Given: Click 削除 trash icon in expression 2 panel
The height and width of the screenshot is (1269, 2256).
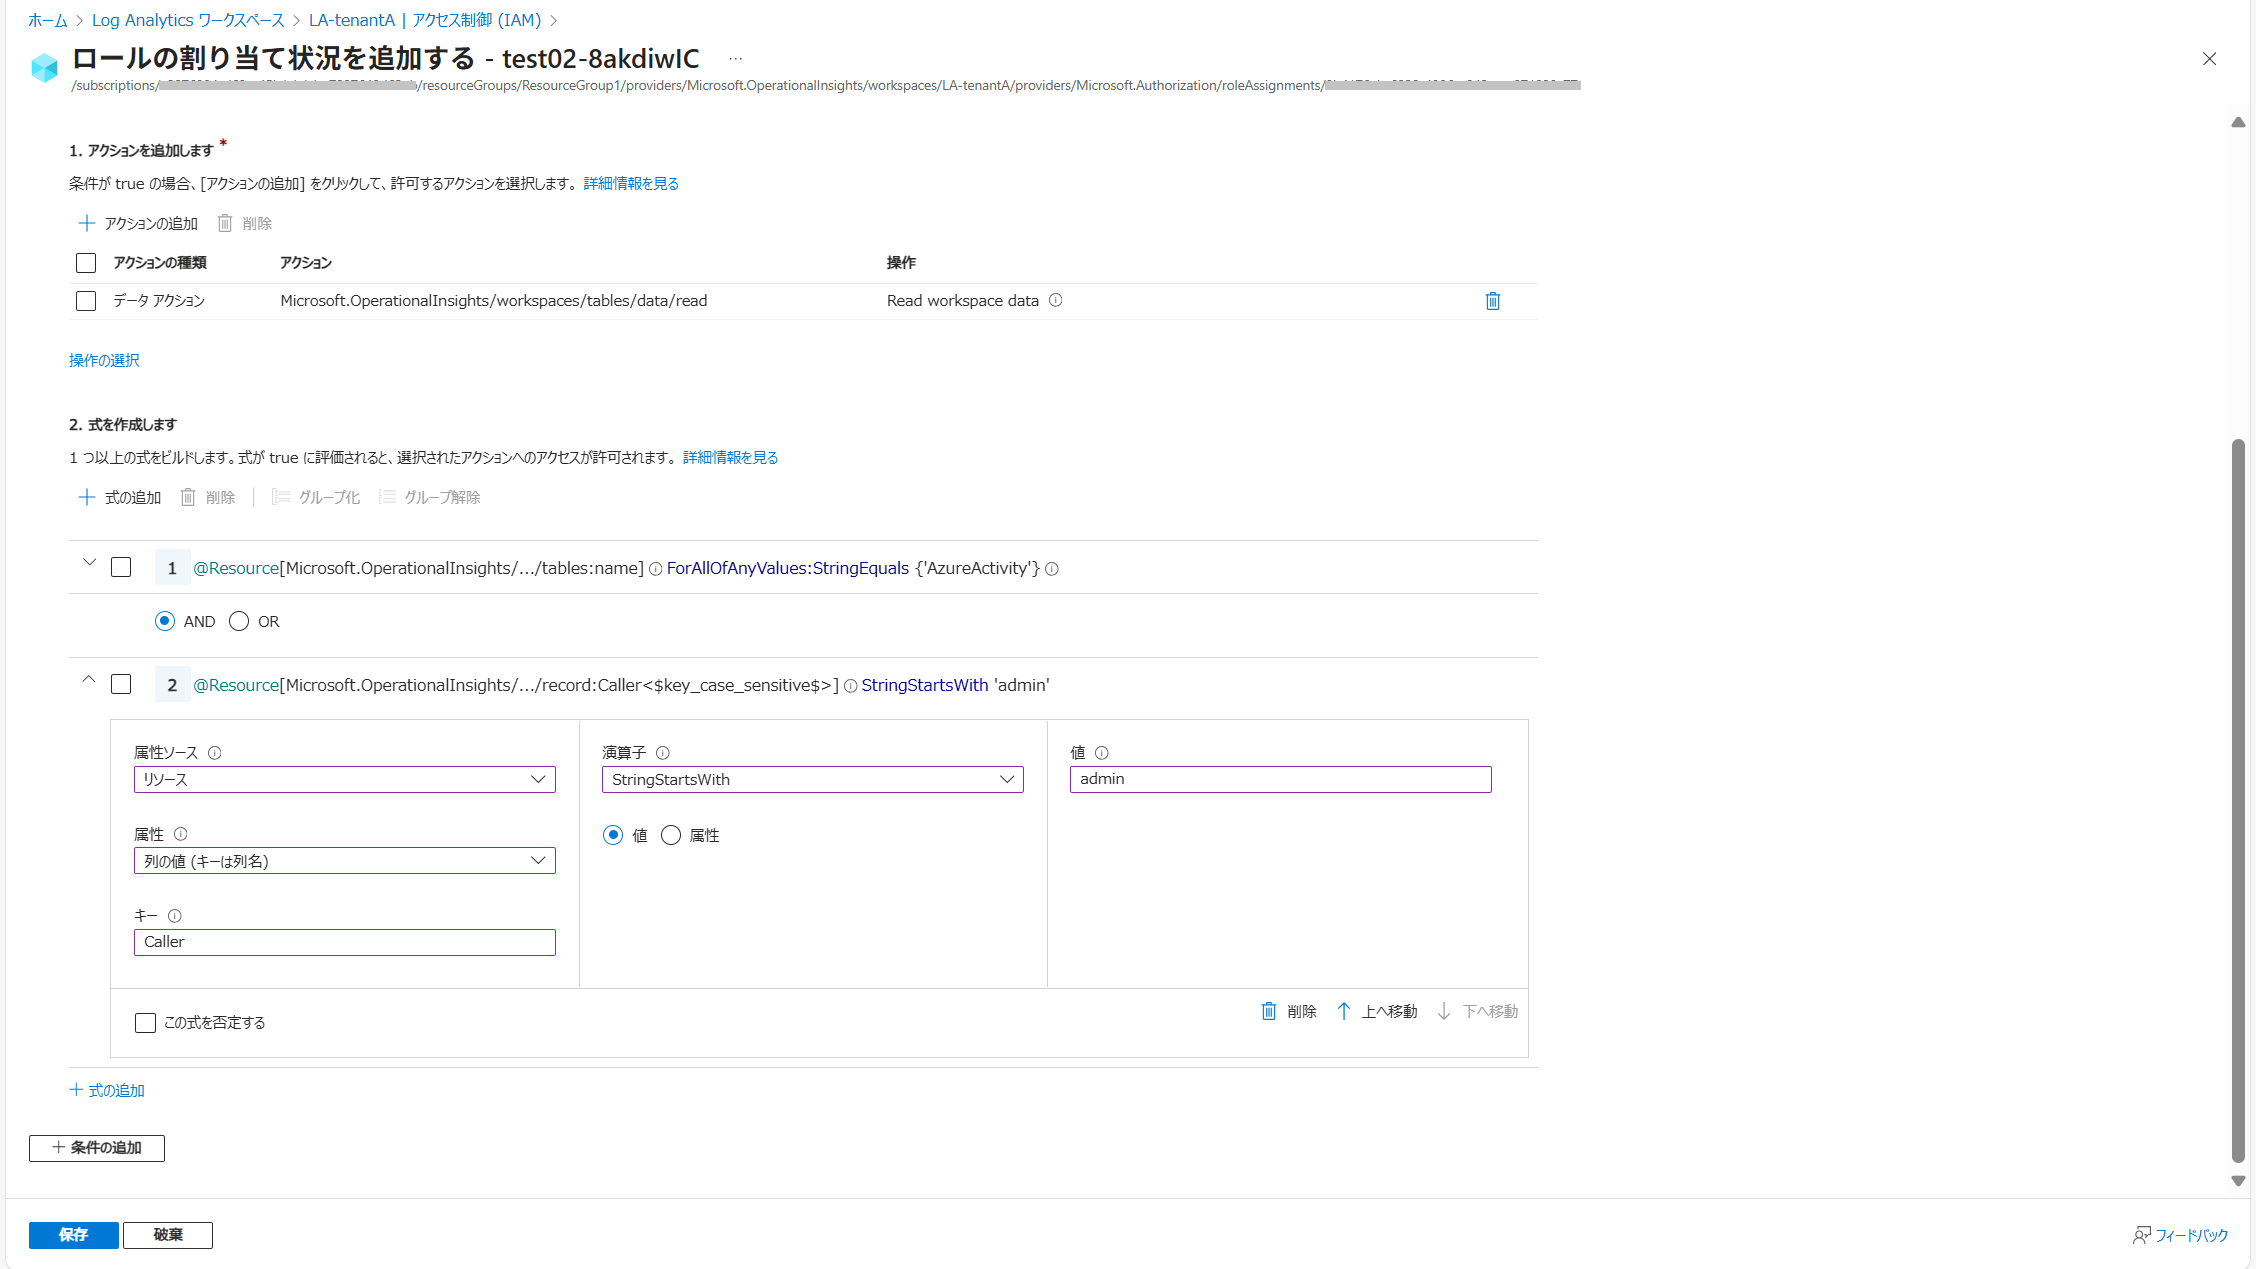Looking at the screenshot, I should coord(1268,1011).
